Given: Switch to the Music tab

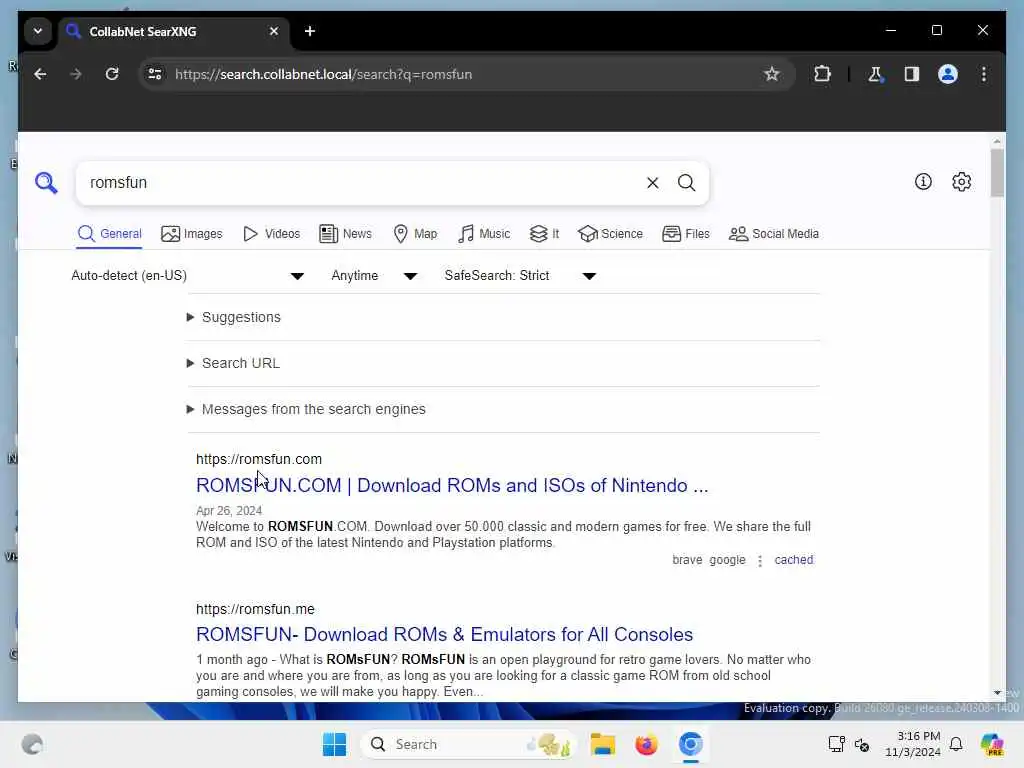Looking at the screenshot, I should click(484, 234).
